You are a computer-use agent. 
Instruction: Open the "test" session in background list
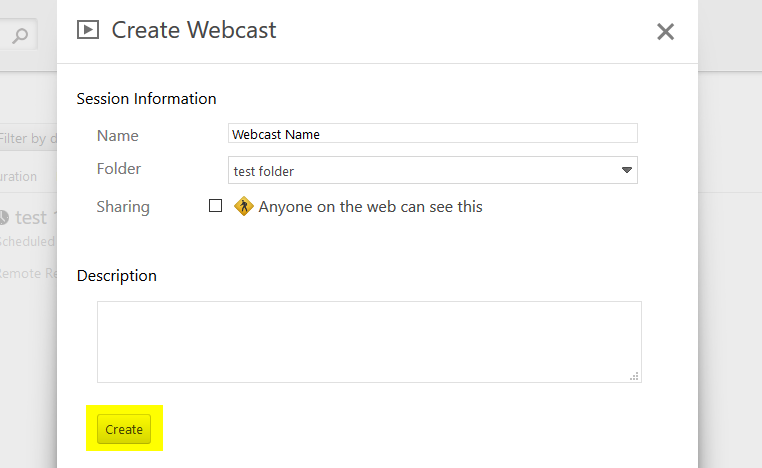pos(31,217)
